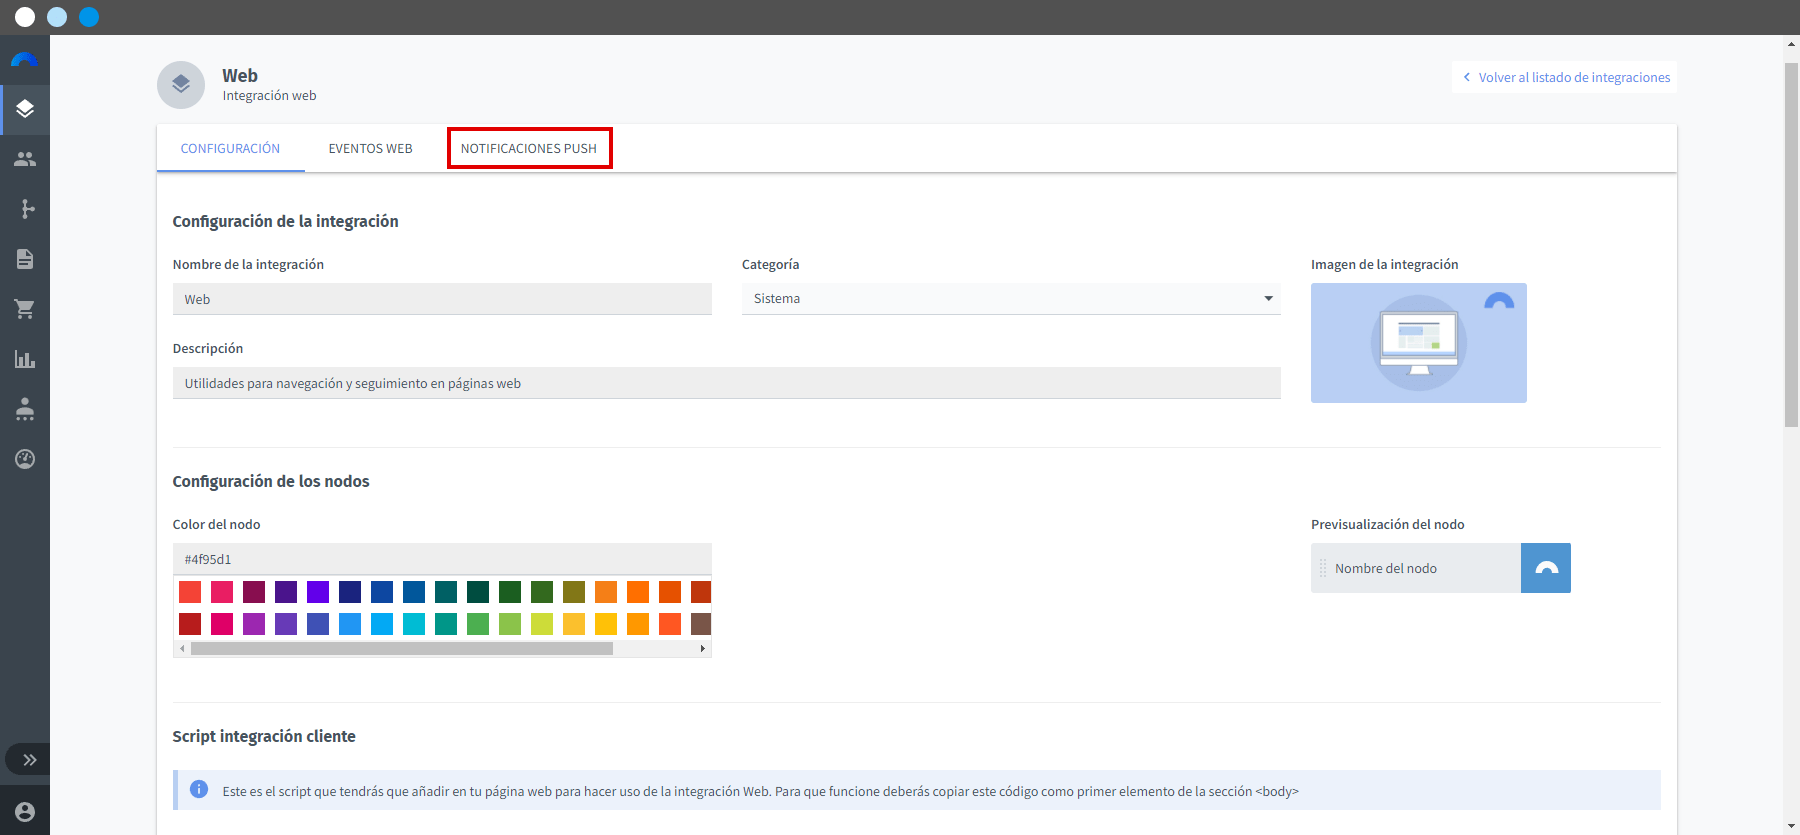Switch to the Configuración tab
Screen dimensions: 1800x835
point(230,148)
